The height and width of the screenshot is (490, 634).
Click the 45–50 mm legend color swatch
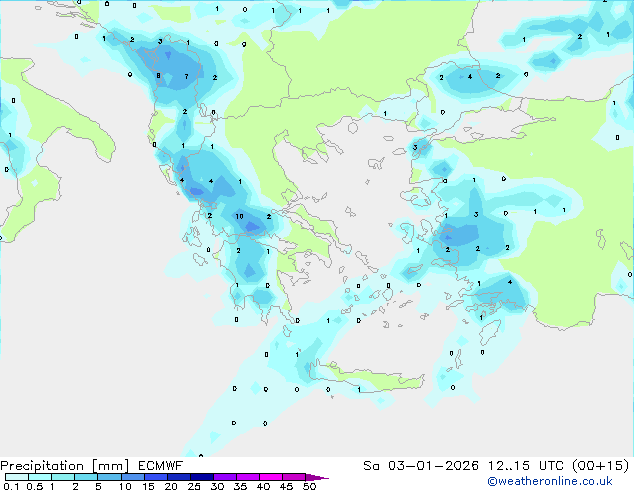294,477
